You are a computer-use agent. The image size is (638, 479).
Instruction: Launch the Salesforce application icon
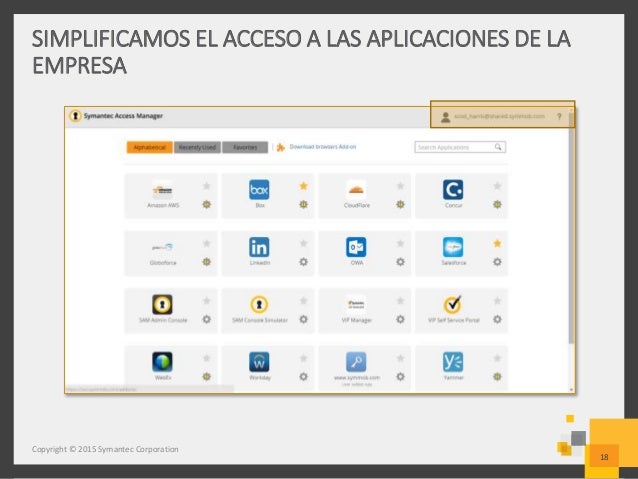pos(453,247)
